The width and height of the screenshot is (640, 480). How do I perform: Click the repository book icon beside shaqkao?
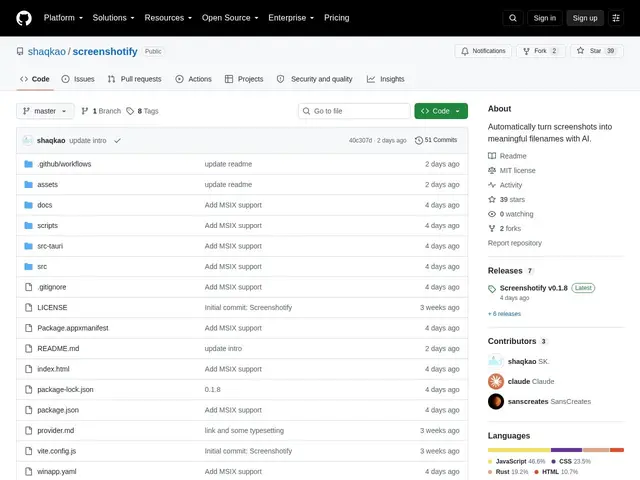point(20,51)
